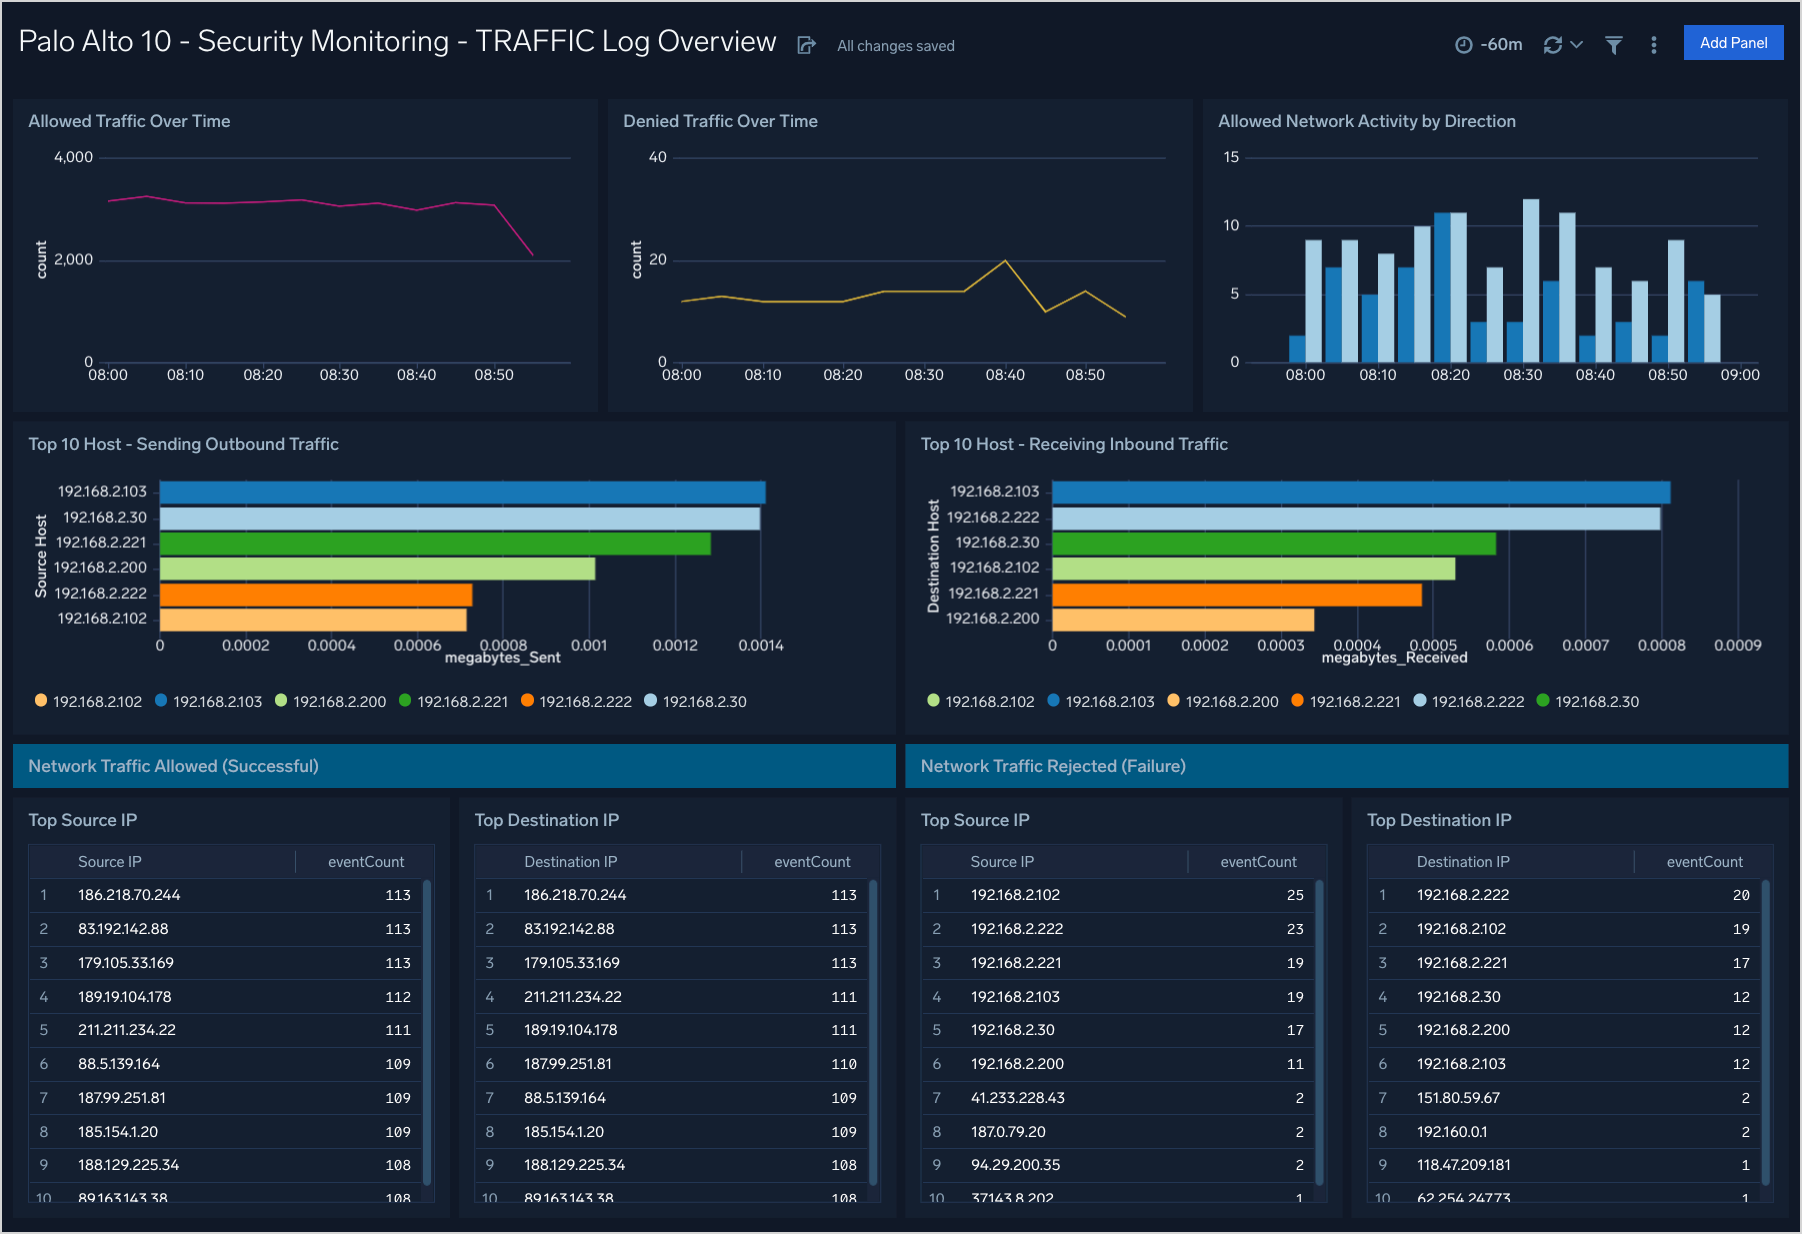Viewport: 1802px width, 1234px height.
Task: Select the dashboard title text
Action: (396, 41)
